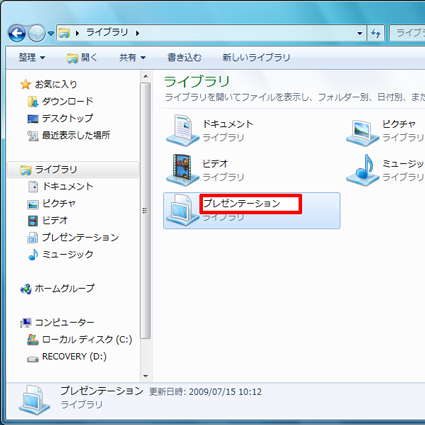Click the refresh icon beside address bar
This screenshot has height=425, width=425.
click(376, 33)
